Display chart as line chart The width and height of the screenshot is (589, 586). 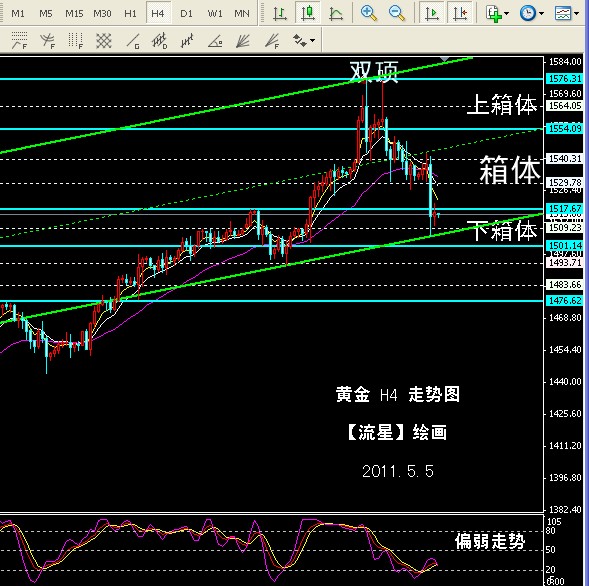336,14
